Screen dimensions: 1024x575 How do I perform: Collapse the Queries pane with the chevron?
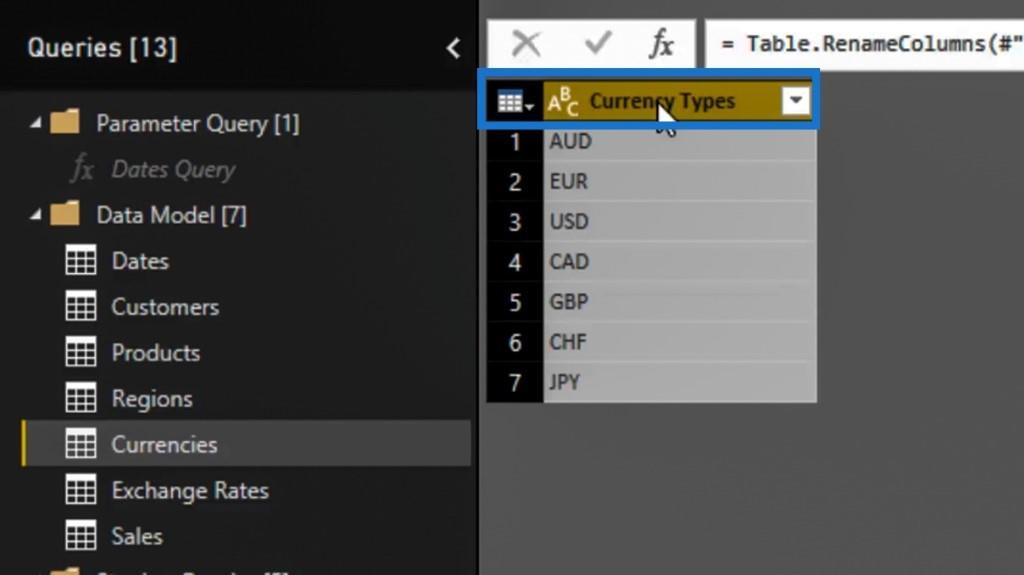pos(453,48)
